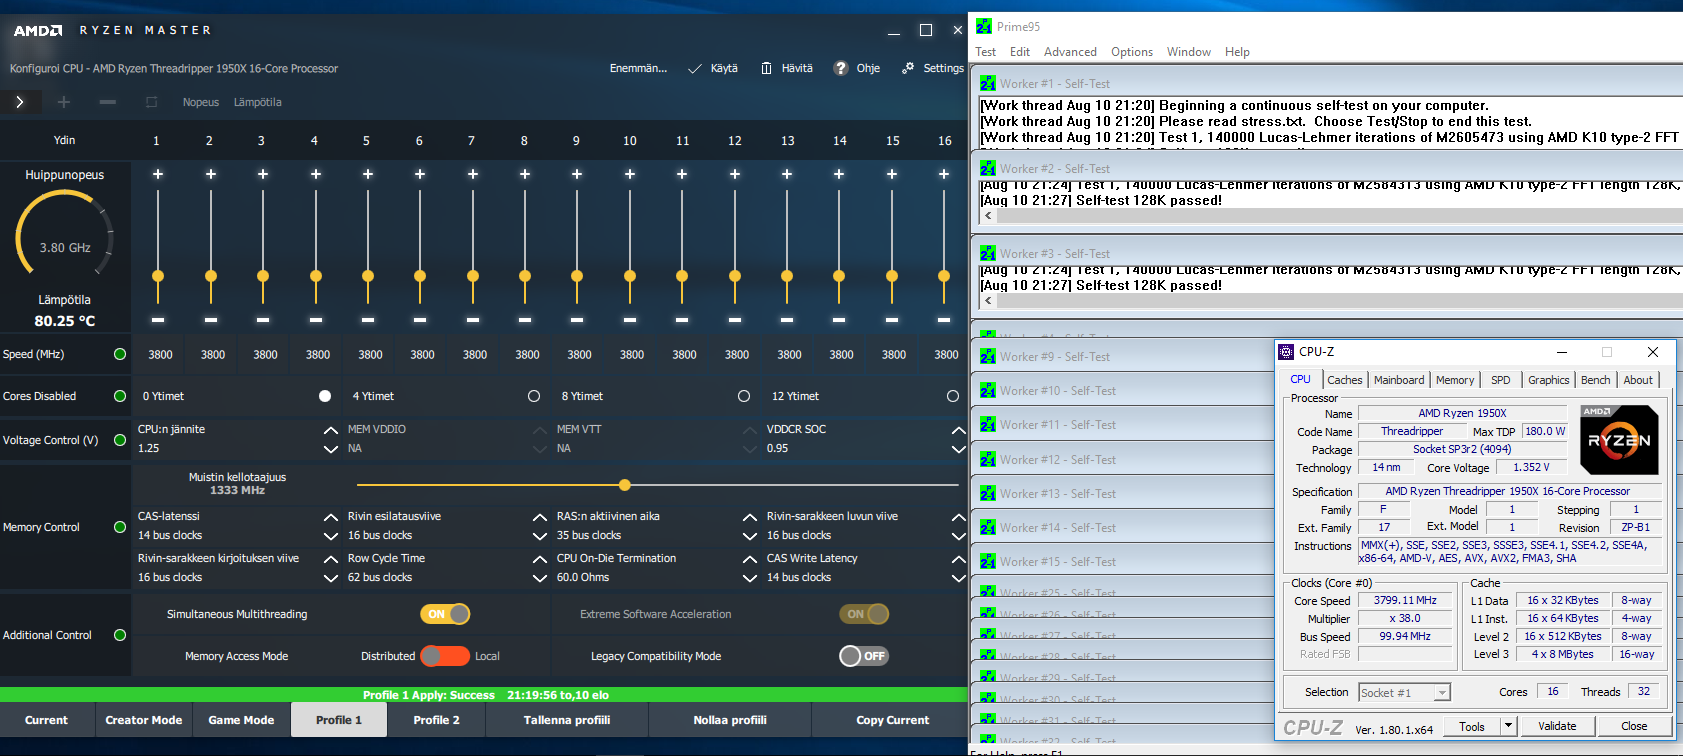This screenshot has height=756, width=1683.
Task: Click Tallenna profiili button
Action: [x=567, y=720]
